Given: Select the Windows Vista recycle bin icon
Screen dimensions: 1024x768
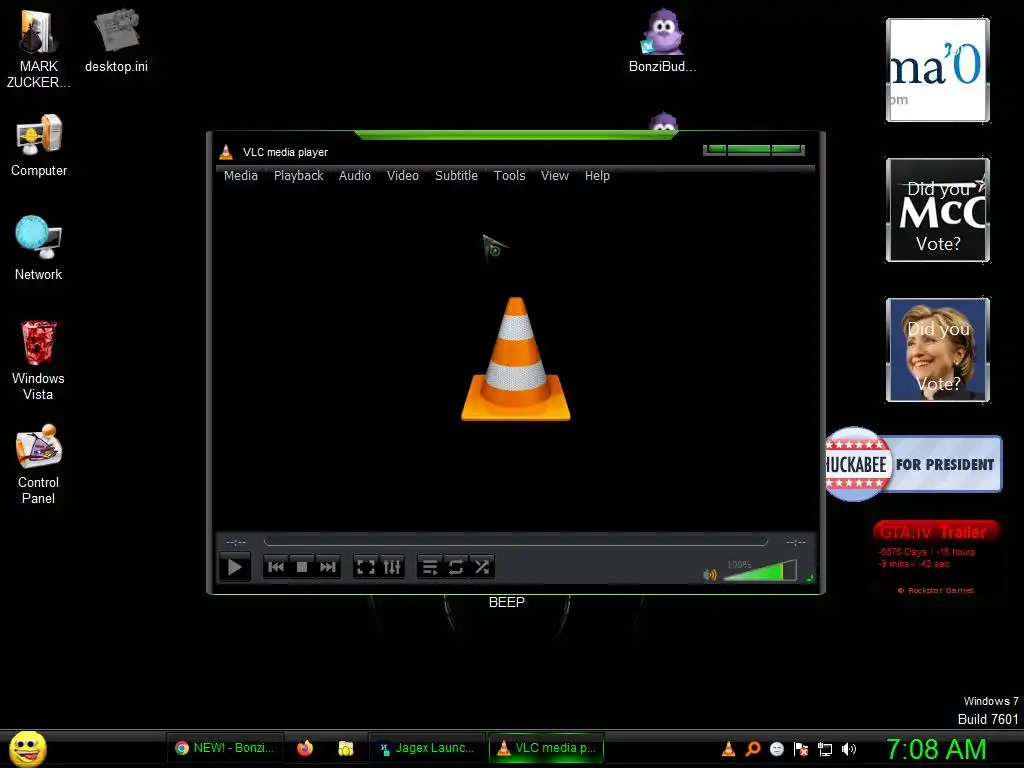Looking at the screenshot, I should pyautogui.click(x=38, y=360).
